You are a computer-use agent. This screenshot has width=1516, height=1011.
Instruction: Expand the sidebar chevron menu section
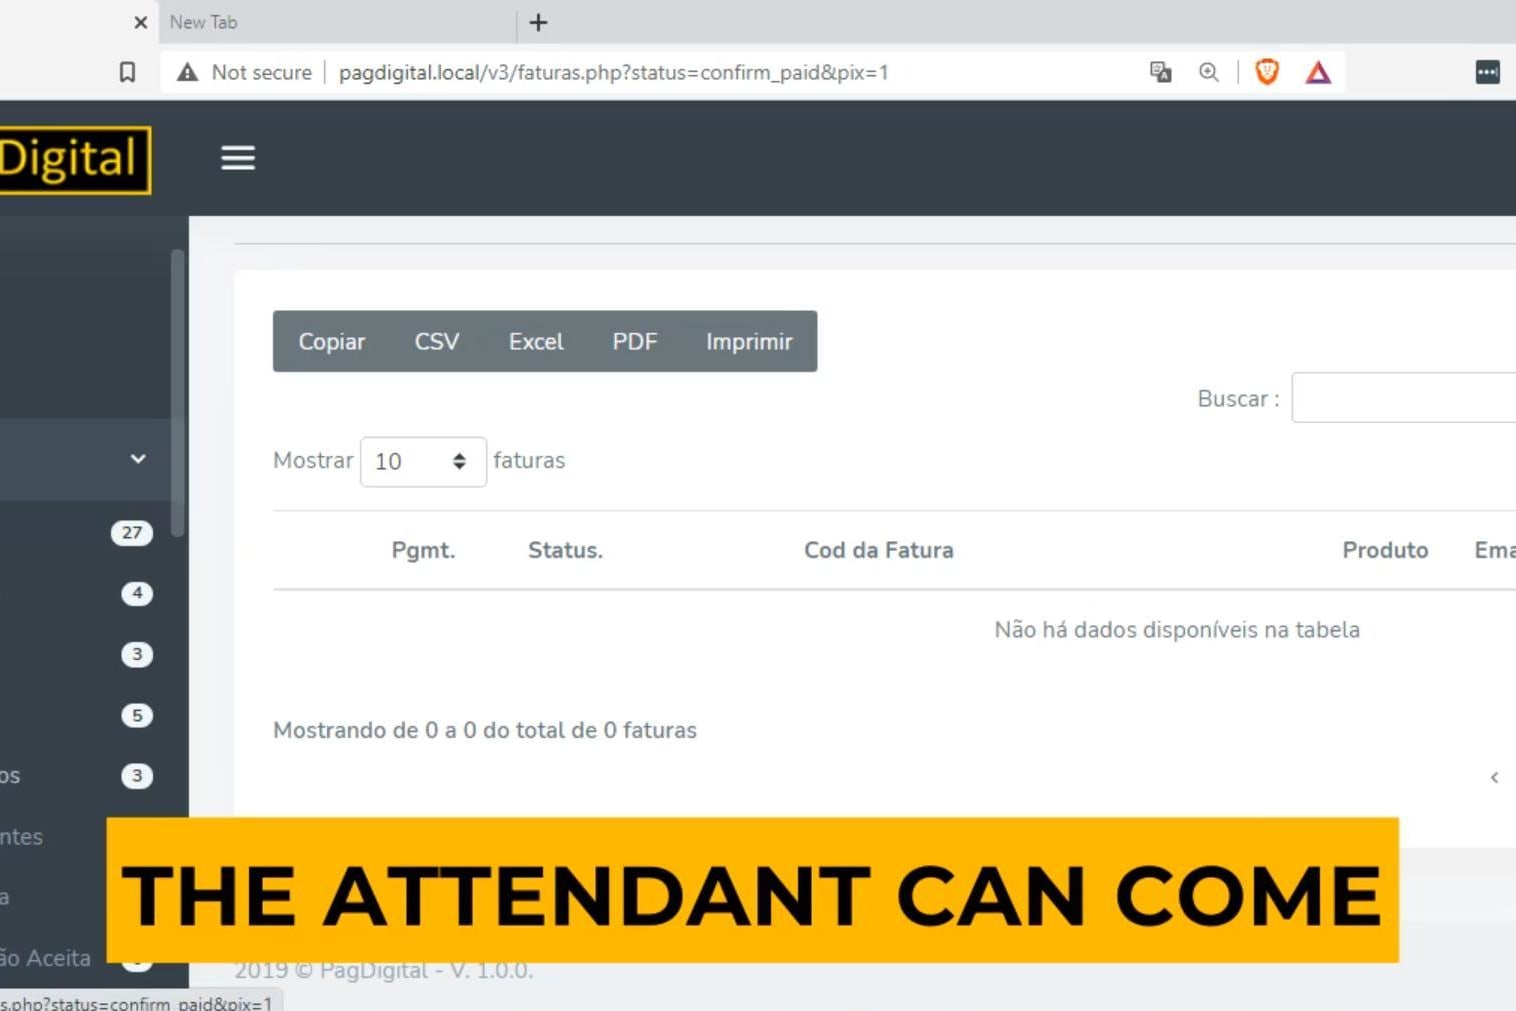click(138, 459)
